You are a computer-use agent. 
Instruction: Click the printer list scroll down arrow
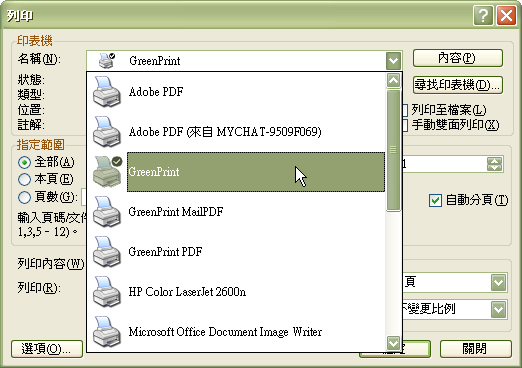[x=393, y=342]
